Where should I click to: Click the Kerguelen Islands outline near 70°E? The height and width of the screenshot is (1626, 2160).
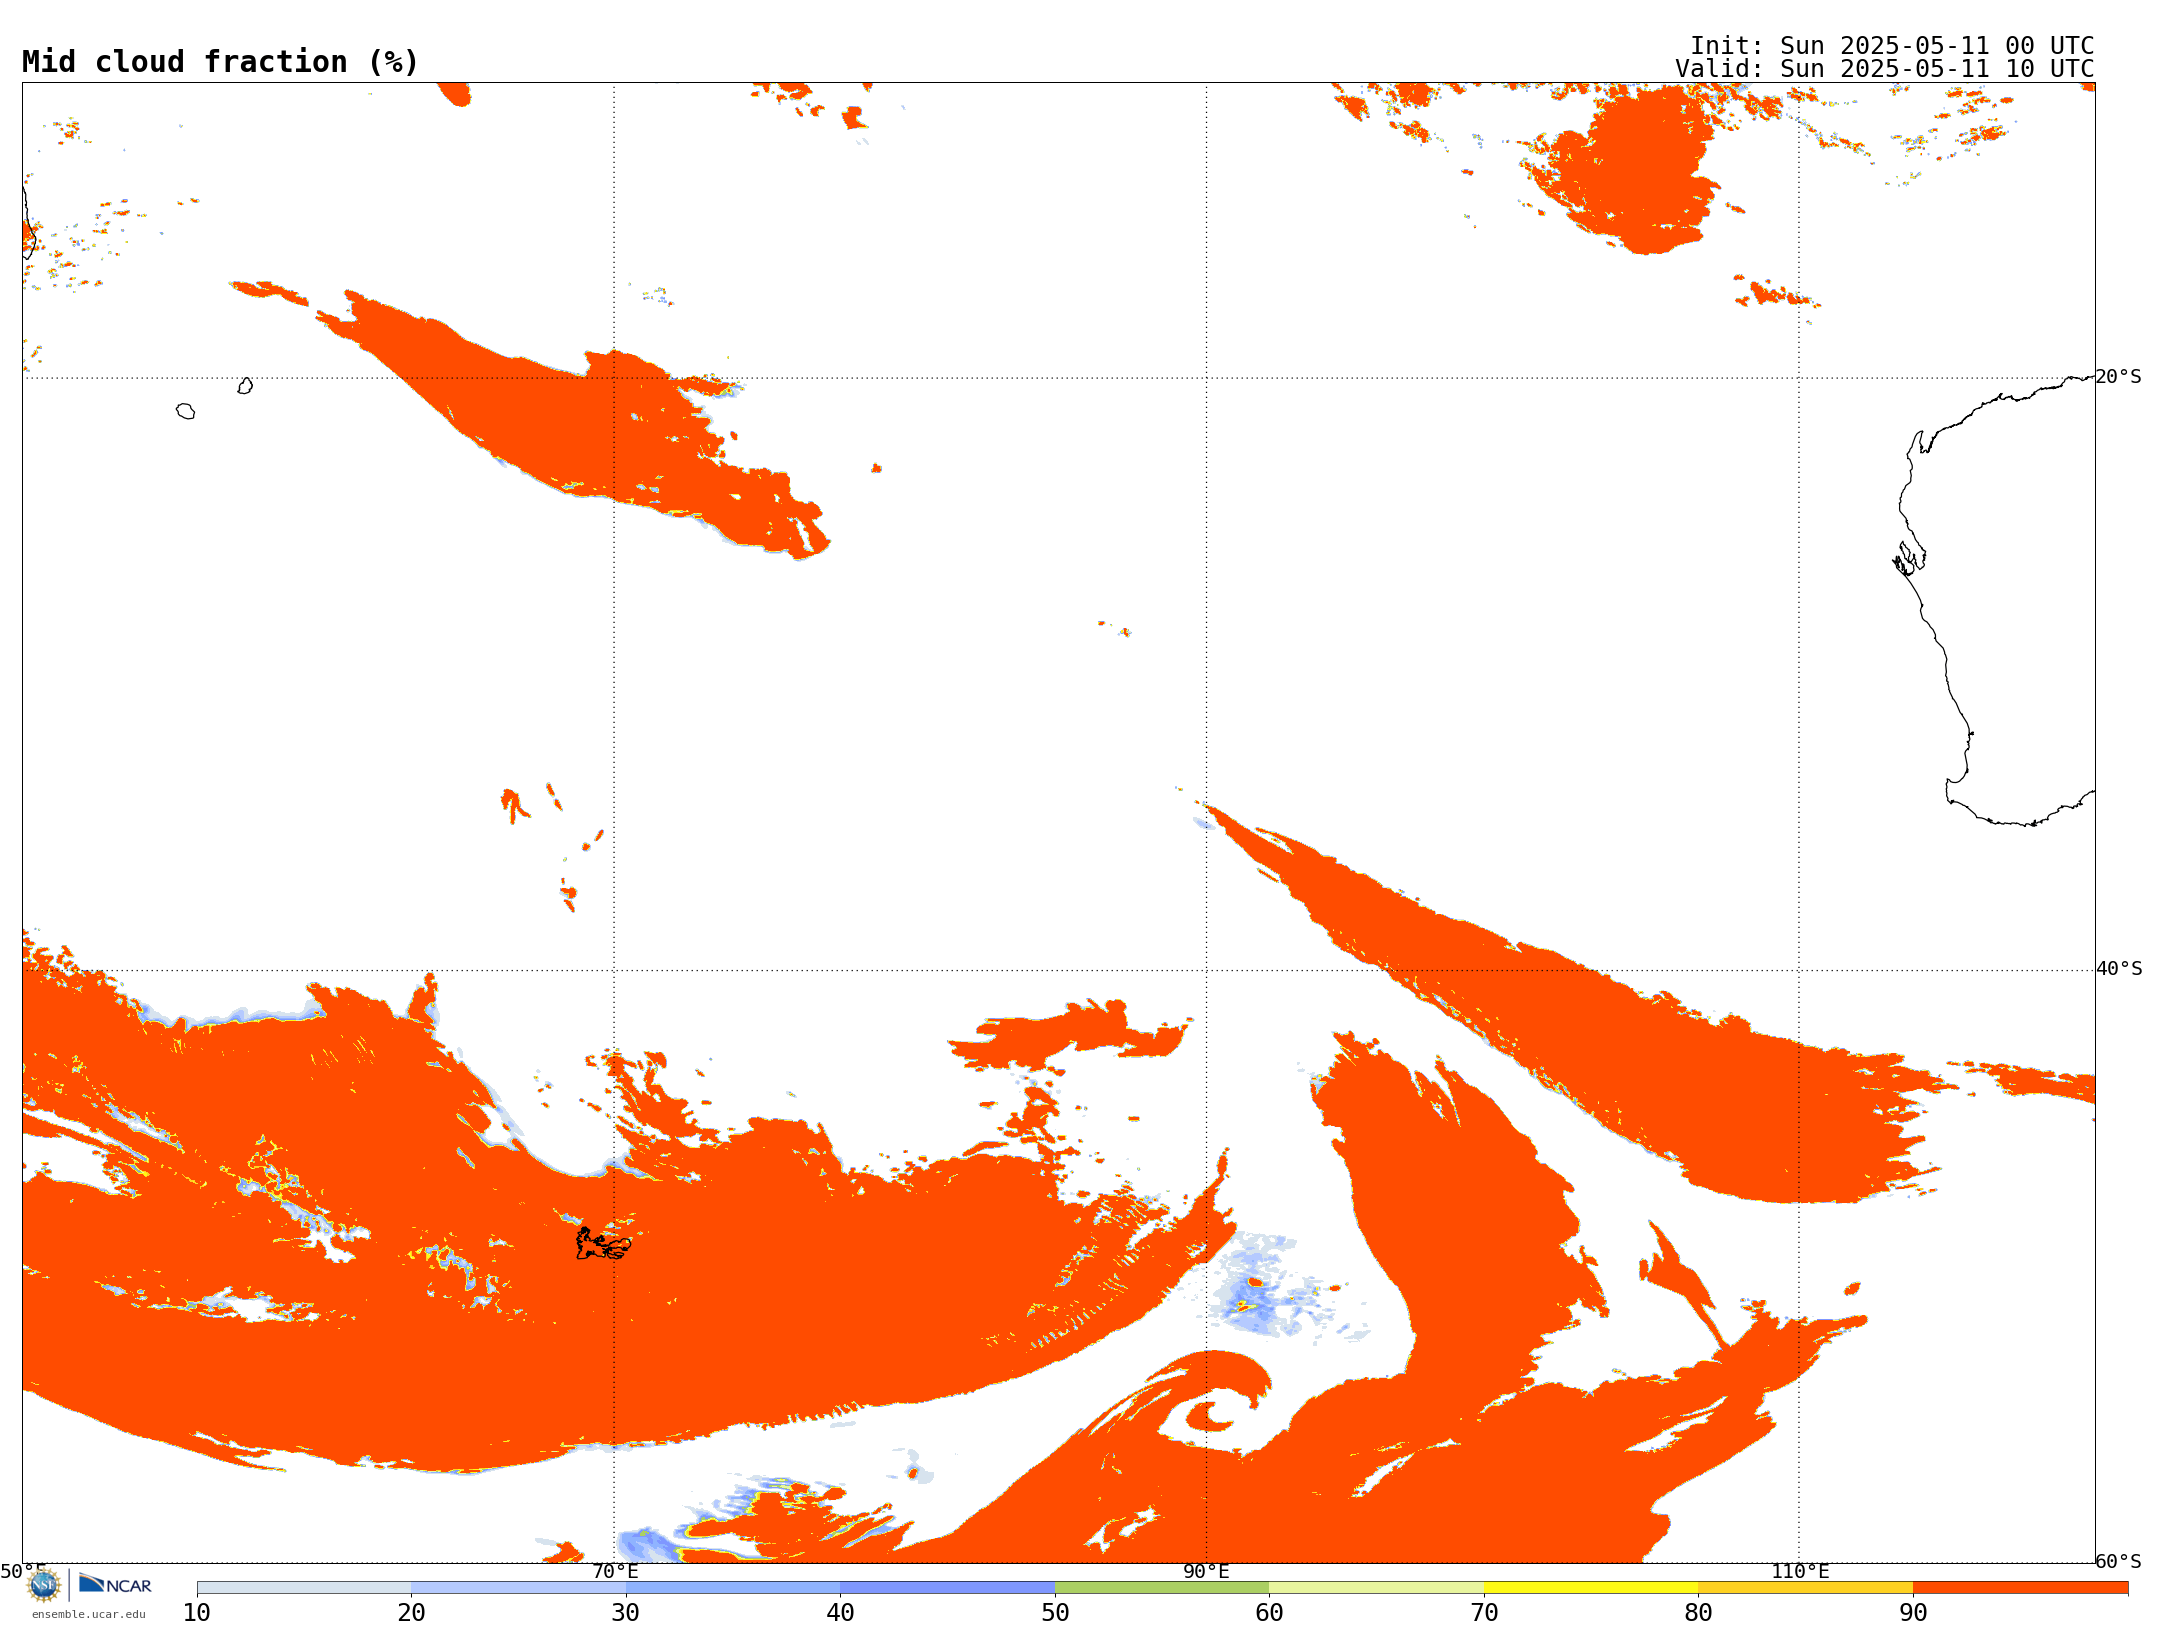[603, 1244]
